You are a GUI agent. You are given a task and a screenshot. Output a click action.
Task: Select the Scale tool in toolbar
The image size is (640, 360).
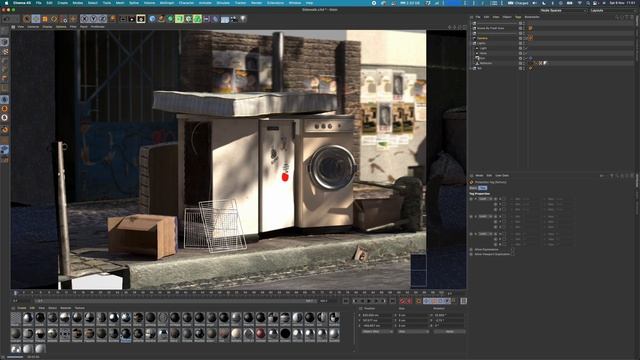45,19
